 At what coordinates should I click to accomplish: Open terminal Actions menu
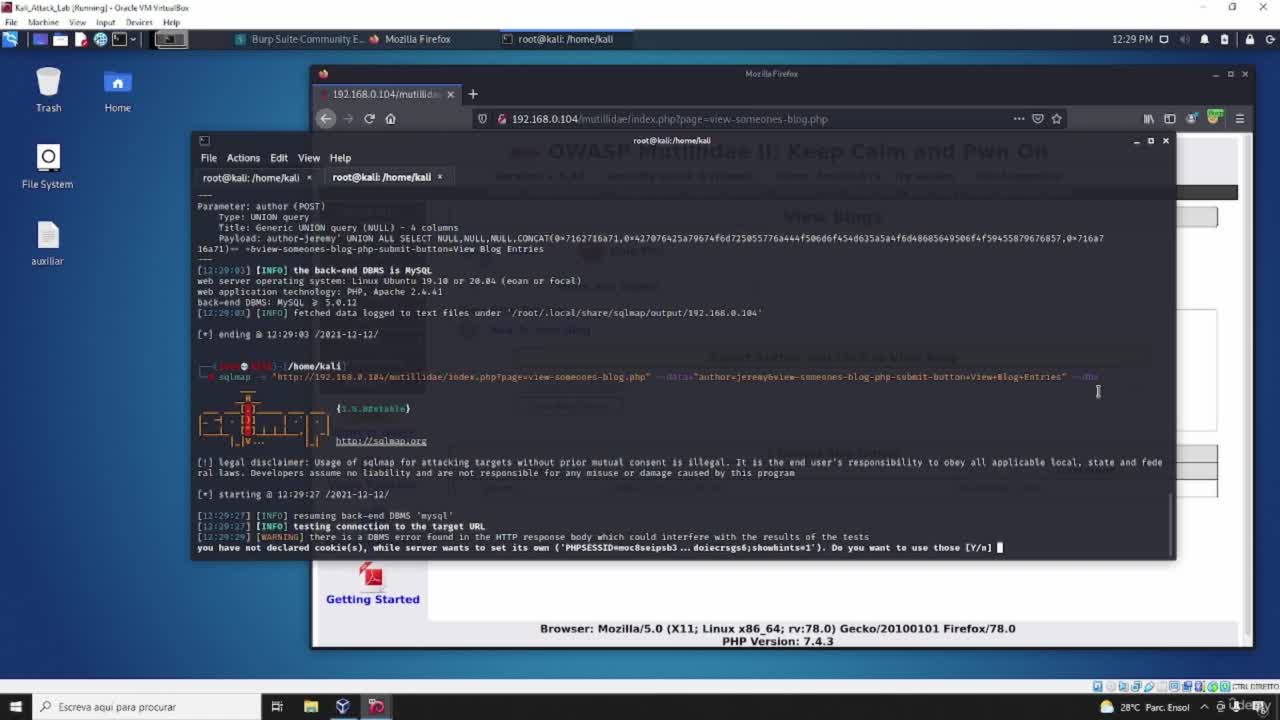pos(243,158)
